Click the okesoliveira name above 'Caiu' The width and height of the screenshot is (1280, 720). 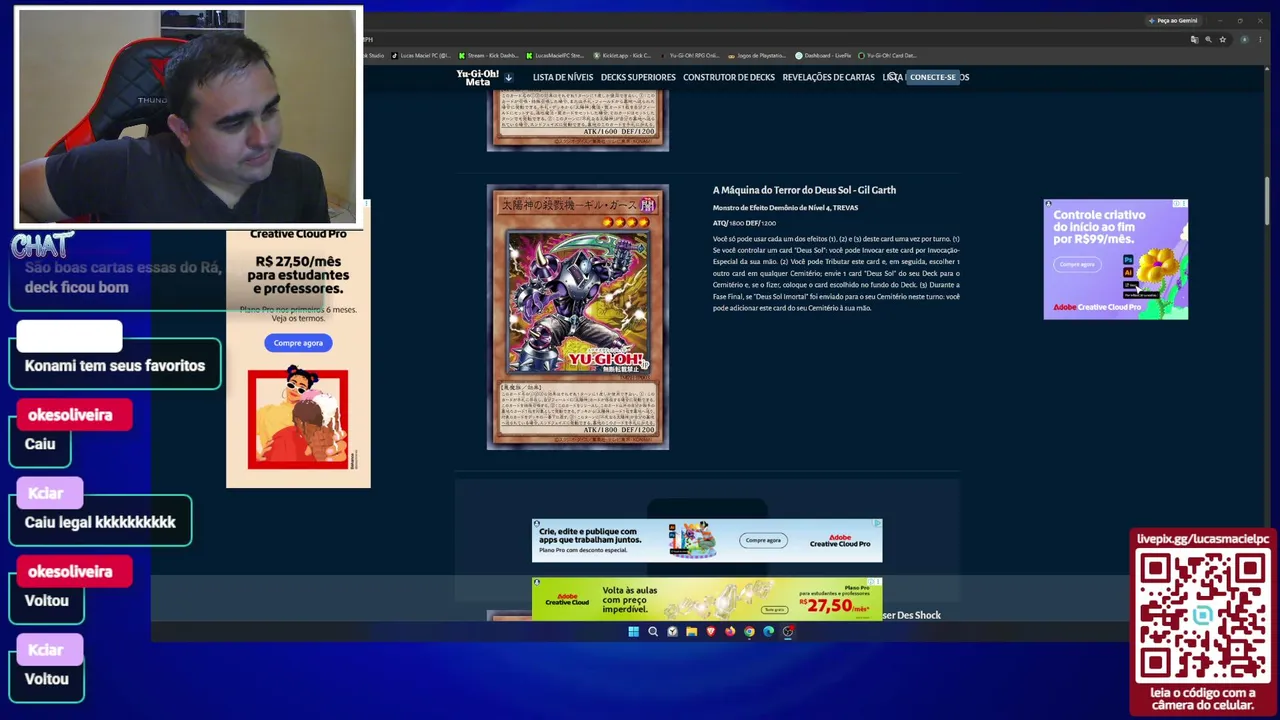point(70,415)
